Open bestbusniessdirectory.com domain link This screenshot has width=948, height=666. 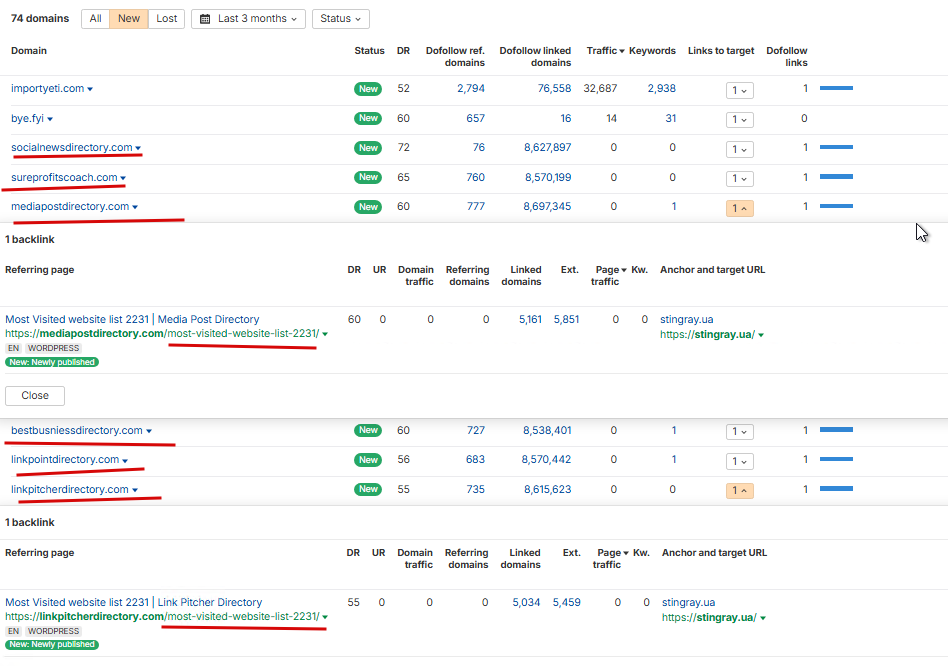click(x=77, y=430)
